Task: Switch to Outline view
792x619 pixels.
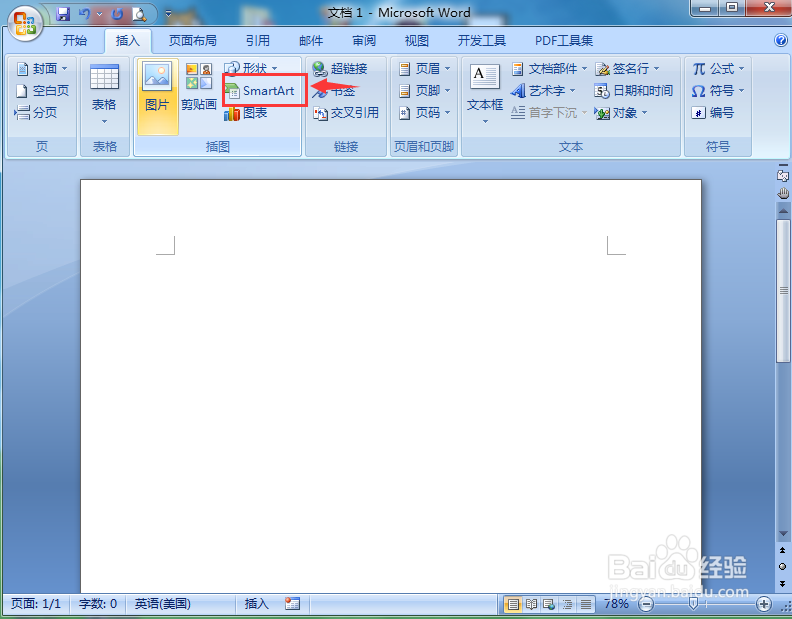Action: pyautogui.click(x=567, y=604)
